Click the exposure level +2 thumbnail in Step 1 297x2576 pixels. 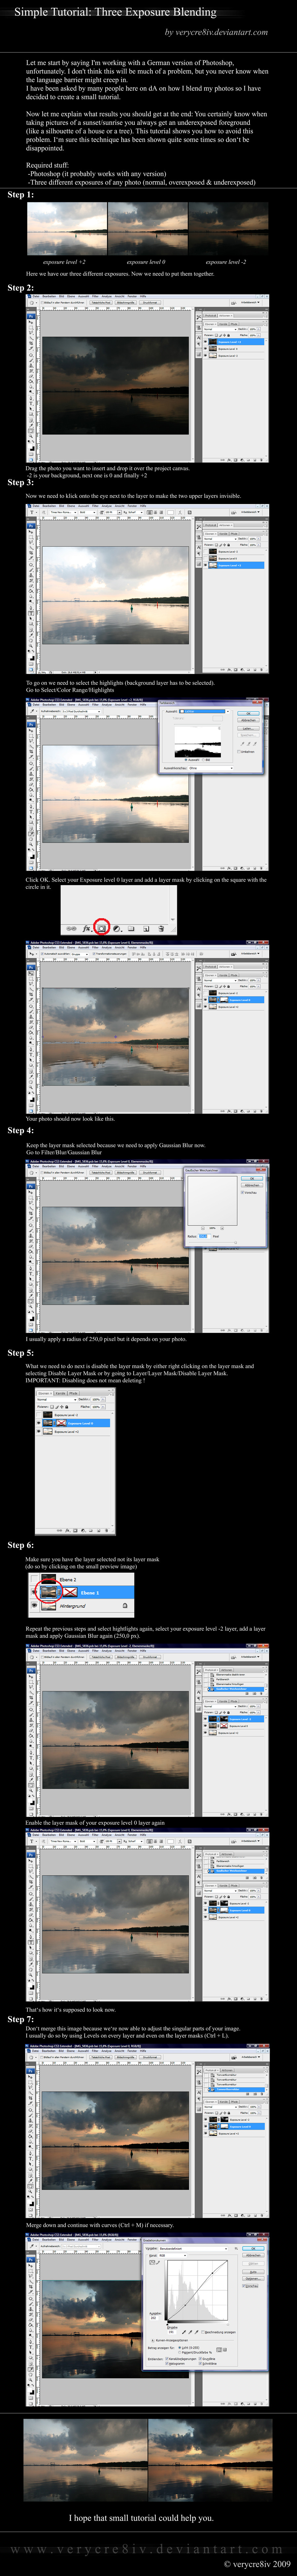coord(67,229)
